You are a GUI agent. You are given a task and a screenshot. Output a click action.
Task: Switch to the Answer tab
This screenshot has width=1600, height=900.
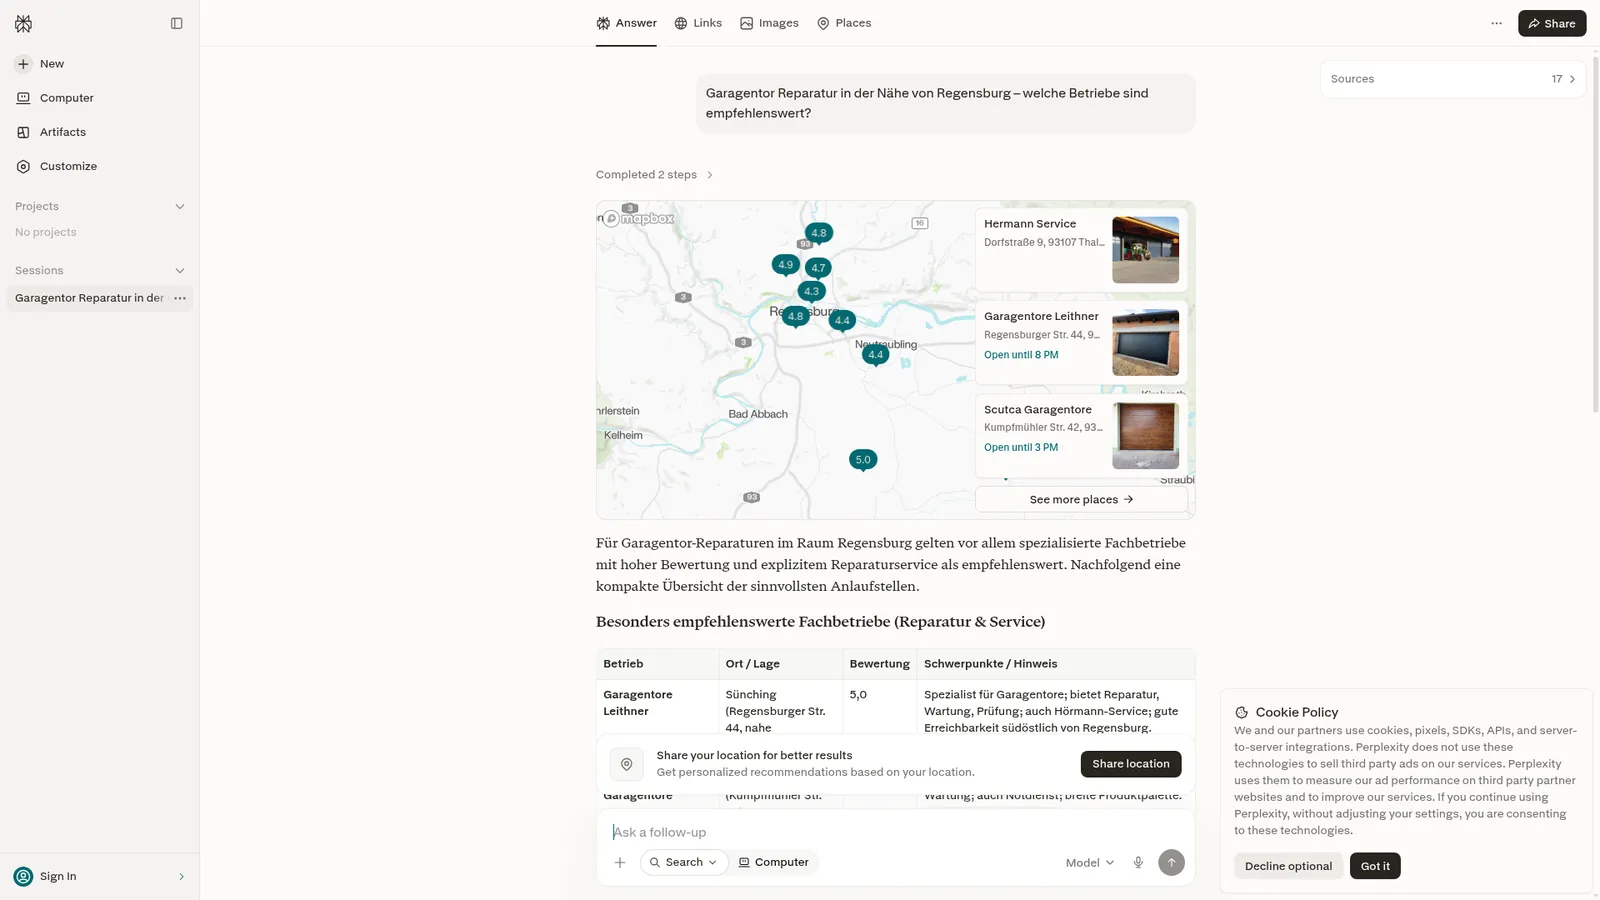[626, 23]
